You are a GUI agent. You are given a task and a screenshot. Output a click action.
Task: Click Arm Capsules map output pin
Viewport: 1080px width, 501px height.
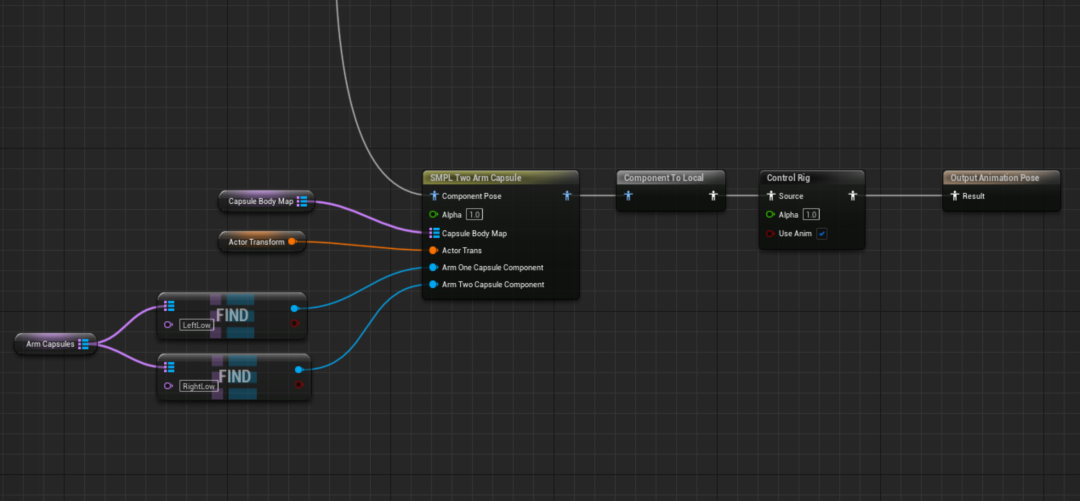[83, 344]
